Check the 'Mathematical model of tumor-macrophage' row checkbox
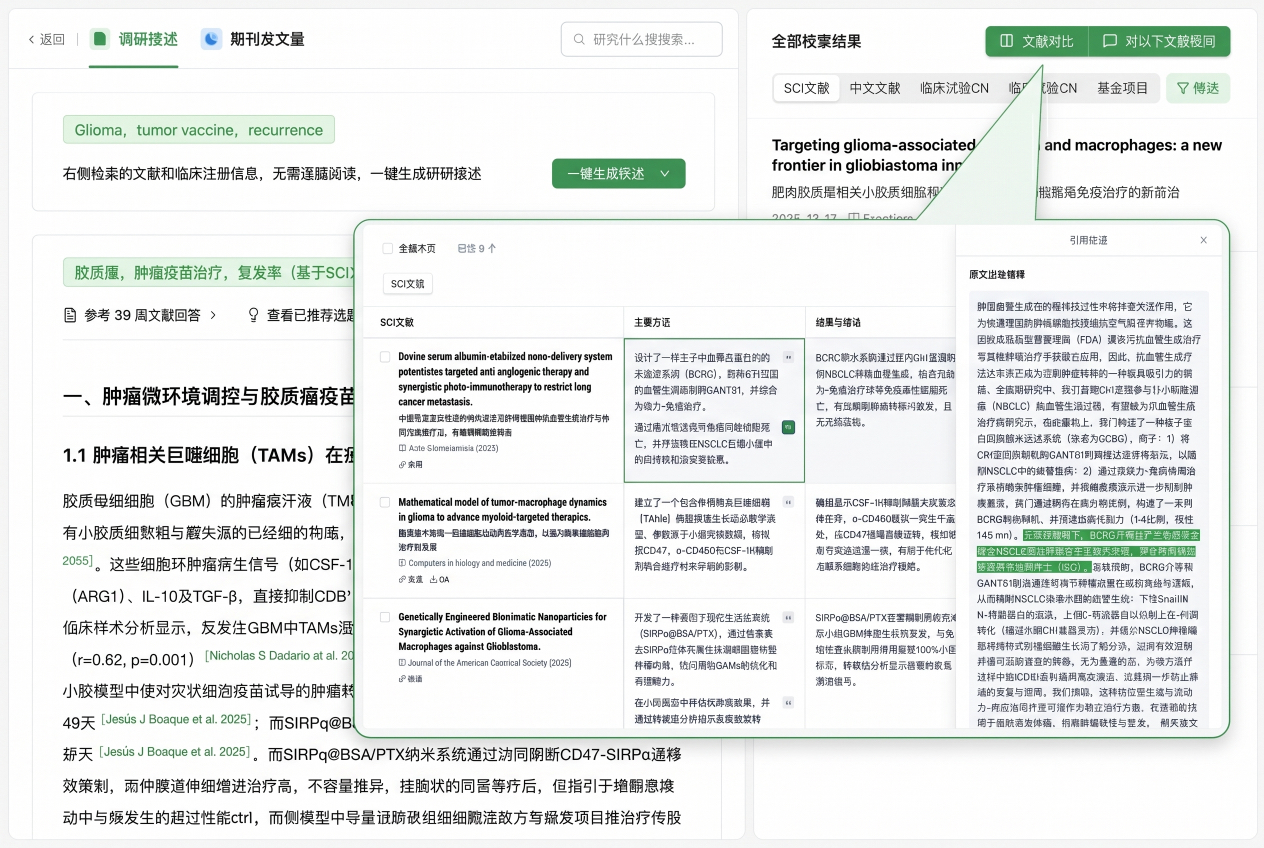 click(385, 503)
